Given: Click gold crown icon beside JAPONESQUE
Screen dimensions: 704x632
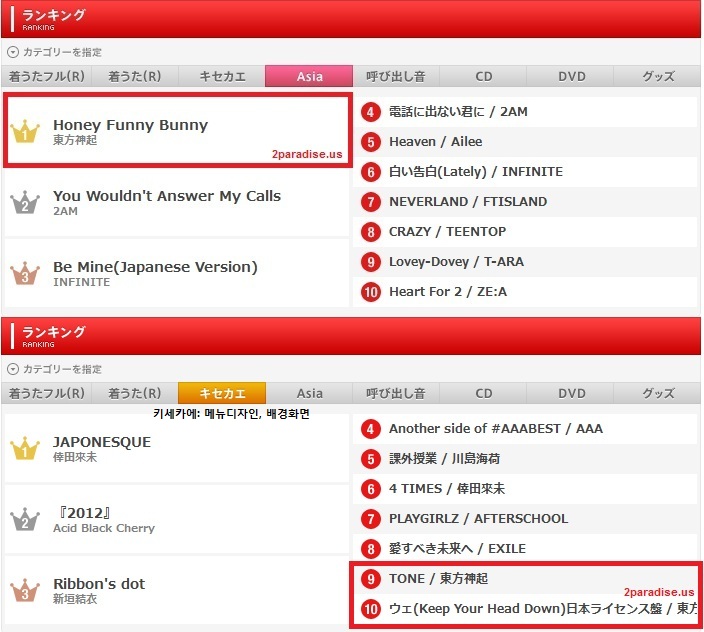Looking at the screenshot, I should [x=25, y=448].
